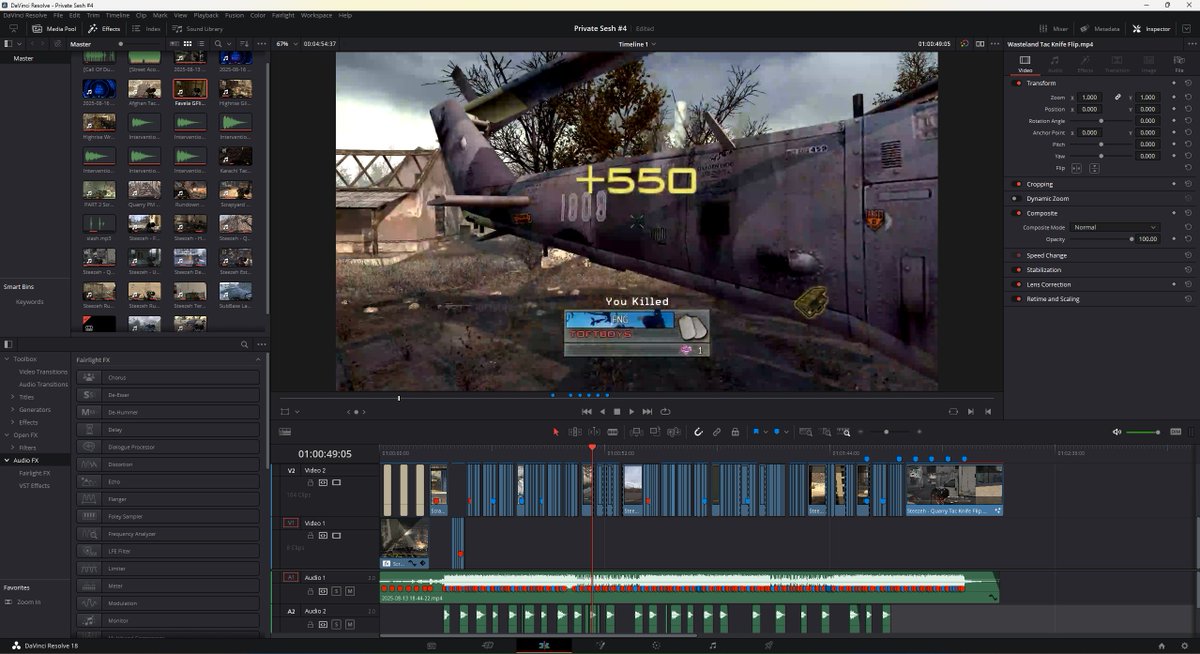Choose the Trim Edit Mode tool

[x=575, y=432]
